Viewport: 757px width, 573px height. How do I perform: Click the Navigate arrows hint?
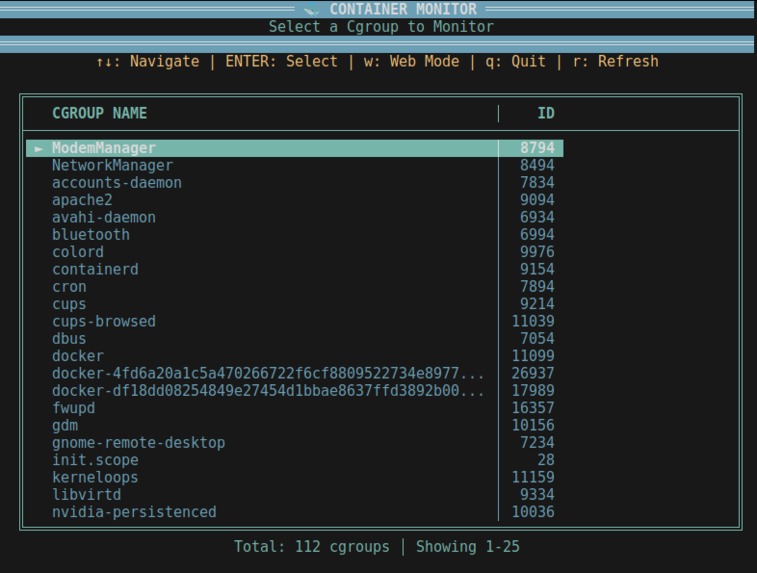[x=147, y=62]
